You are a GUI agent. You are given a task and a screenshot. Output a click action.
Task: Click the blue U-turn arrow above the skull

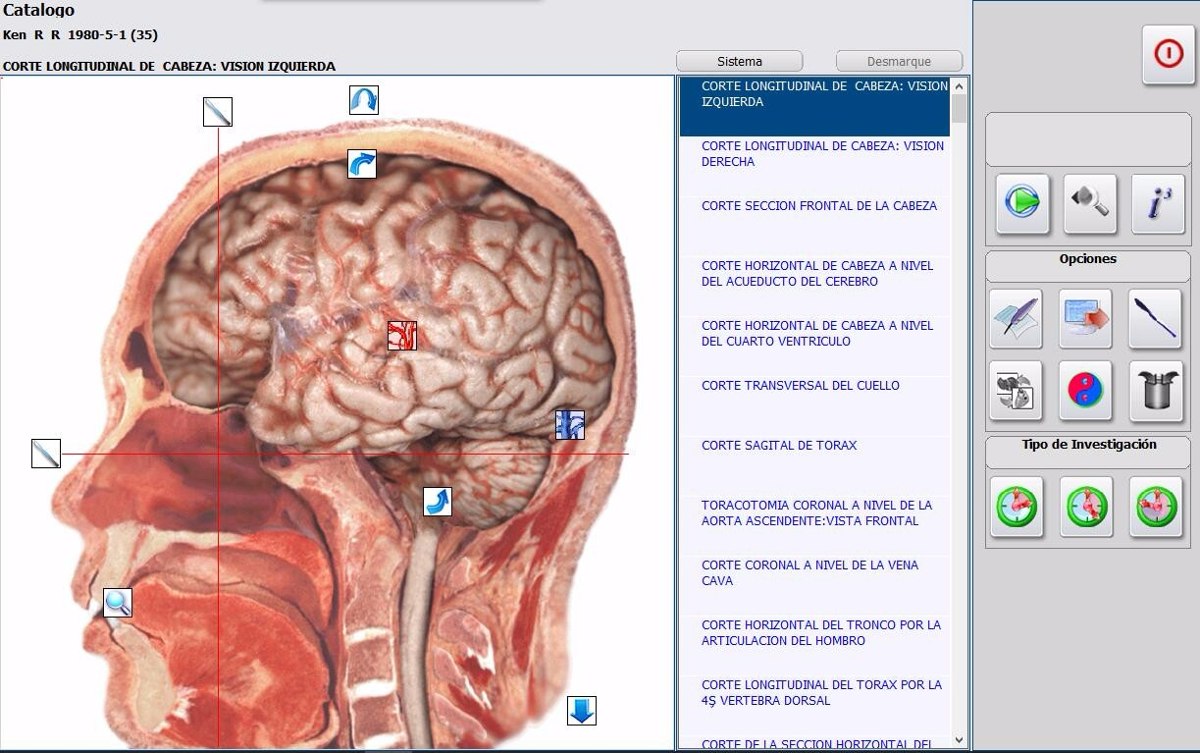point(364,100)
